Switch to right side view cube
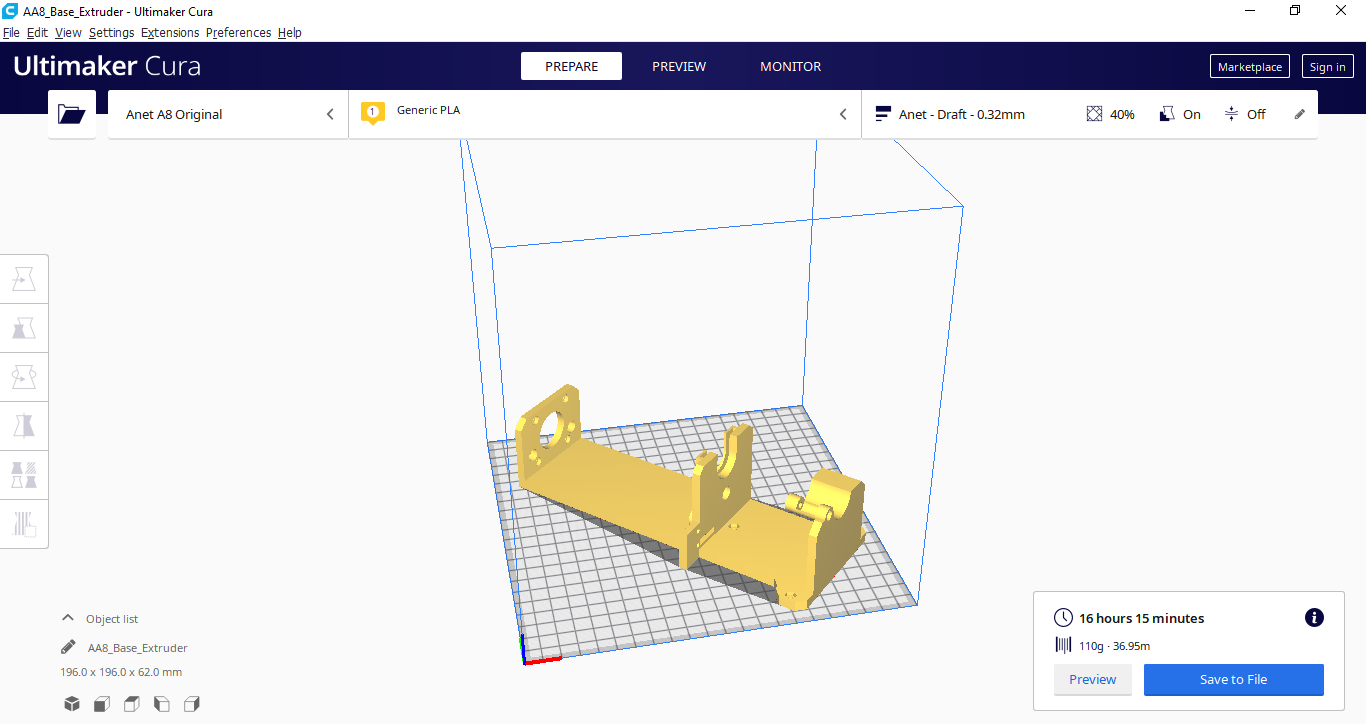This screenshot has height=724, width=1366. click(192, 704)
